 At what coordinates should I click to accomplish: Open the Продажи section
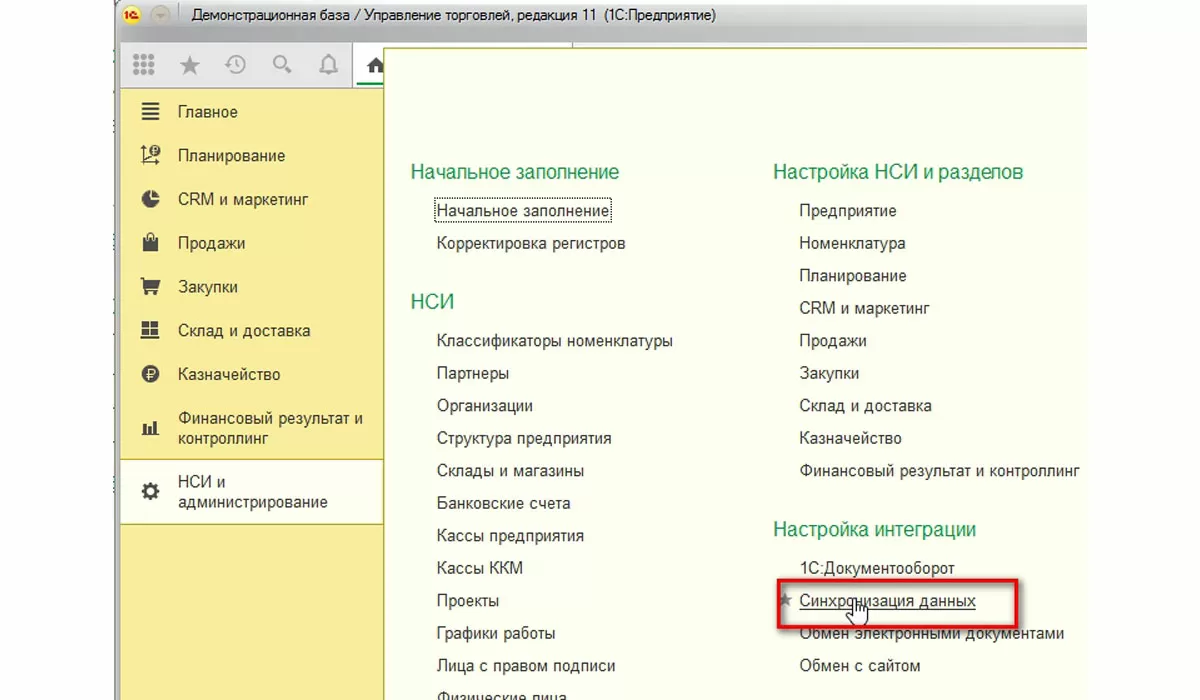(251, 243)
